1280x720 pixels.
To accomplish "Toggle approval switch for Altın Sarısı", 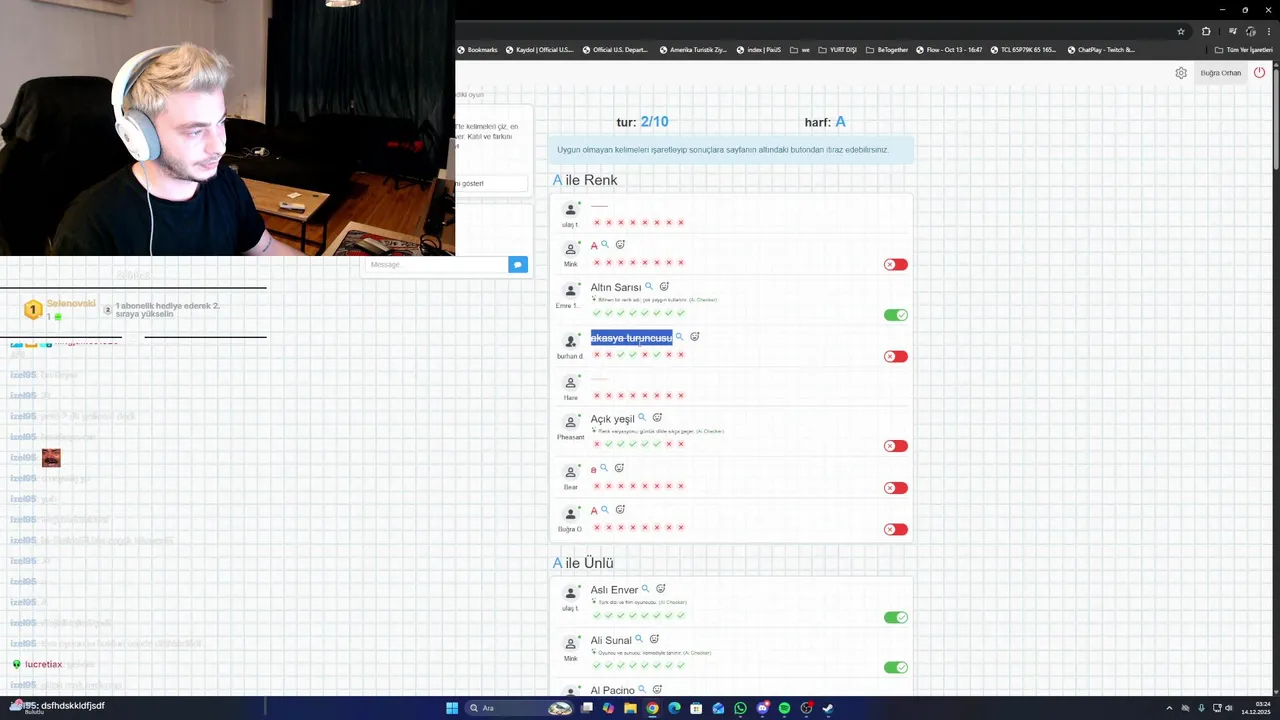I will [896, 315].
